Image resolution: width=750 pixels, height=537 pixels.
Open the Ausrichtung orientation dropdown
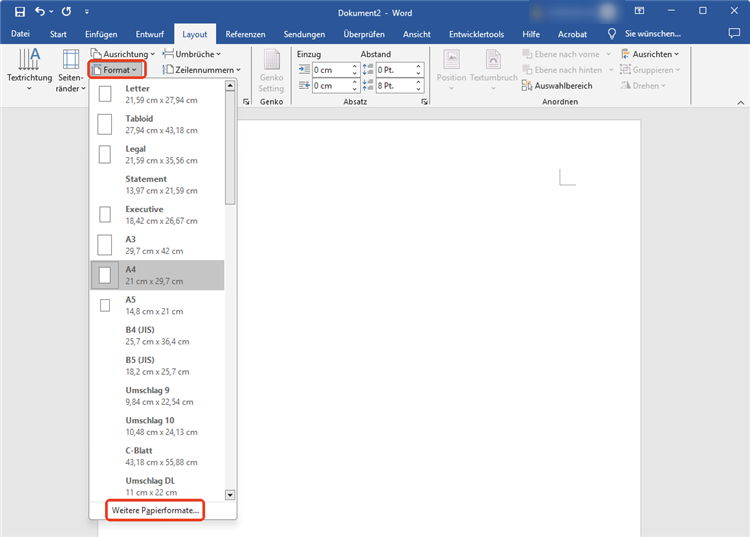click(x=123, y=54)
